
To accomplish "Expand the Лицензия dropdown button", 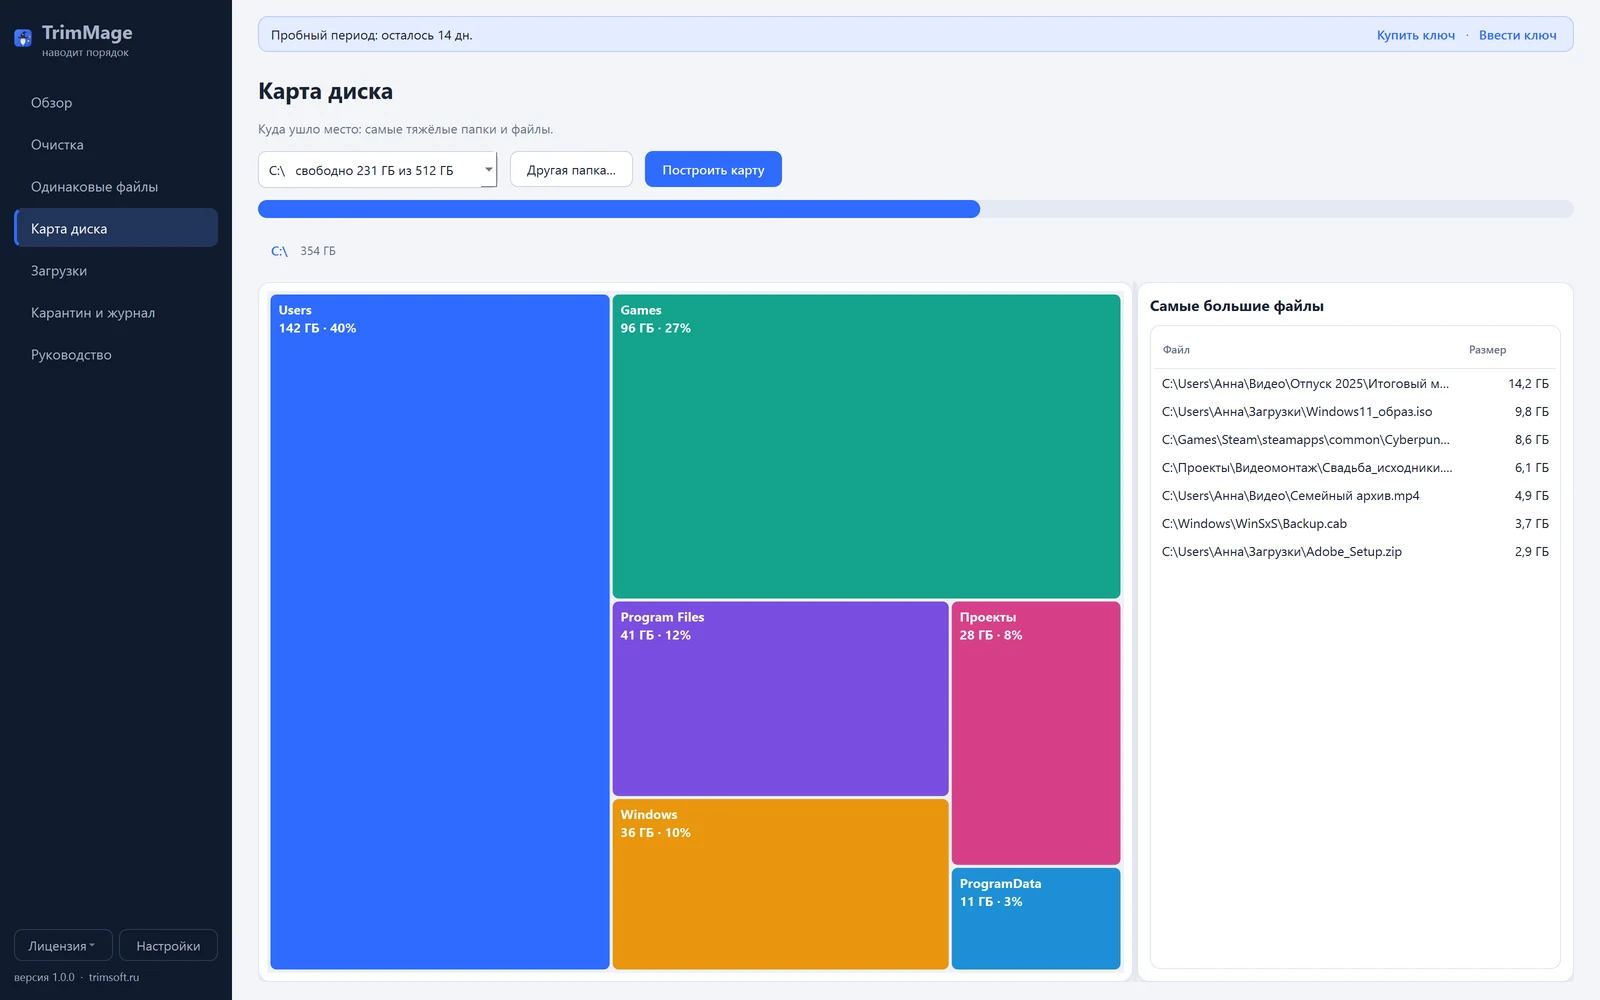I will (63, 946).
